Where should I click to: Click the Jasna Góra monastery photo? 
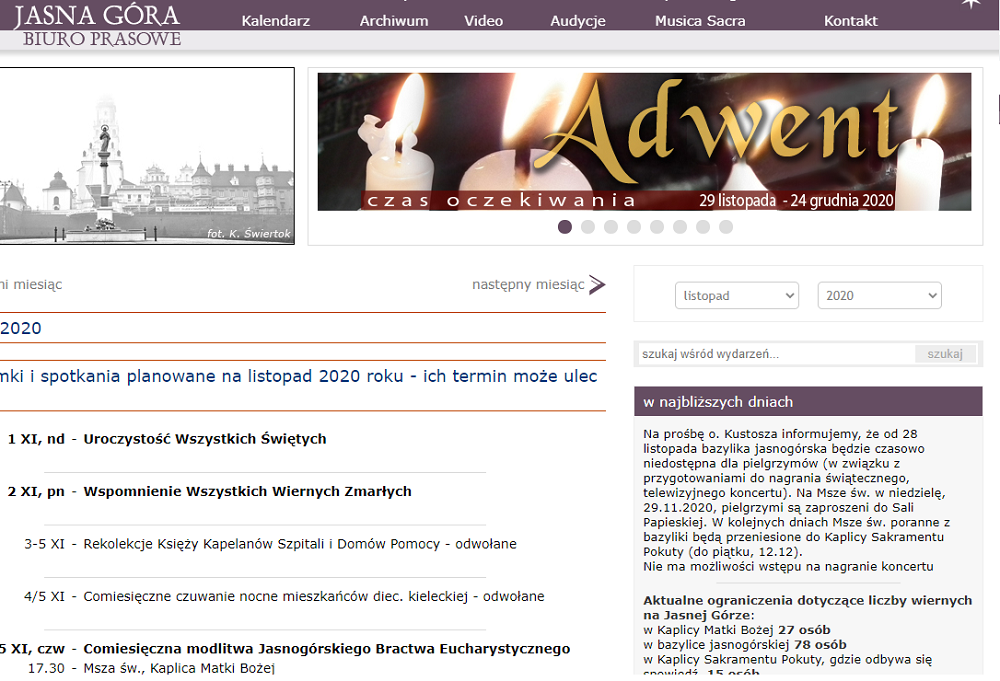(x=146, y=156)
